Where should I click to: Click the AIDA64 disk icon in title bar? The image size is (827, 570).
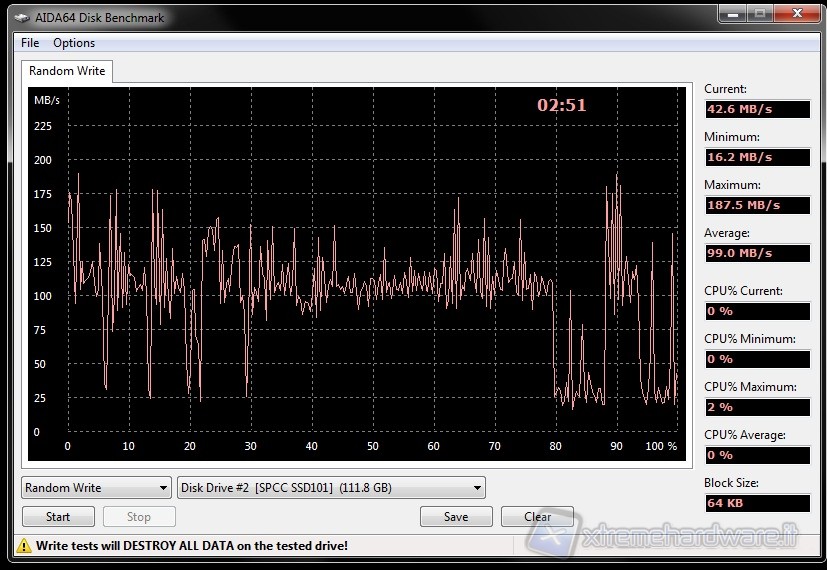21,18
